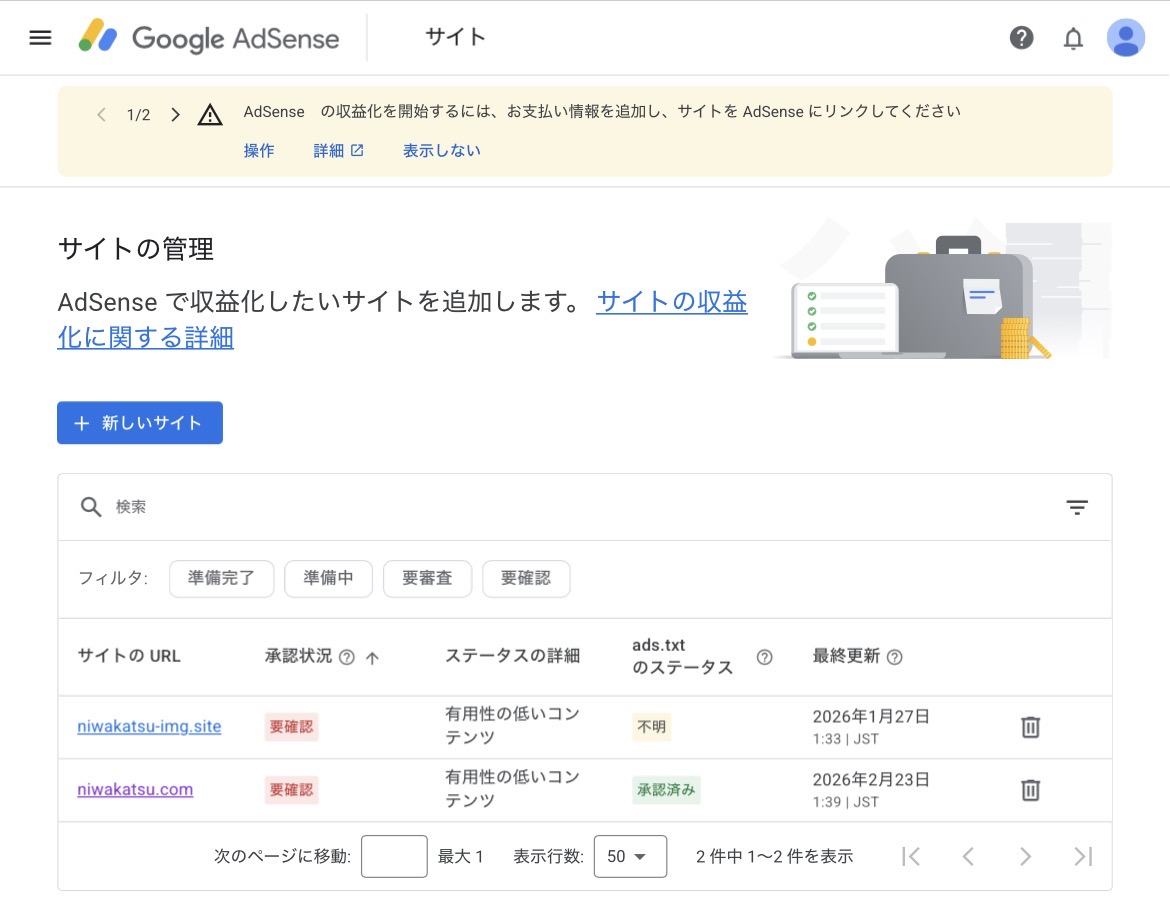Open the Help question mark icon
1170x905 pixels.
click(1021, 37)
